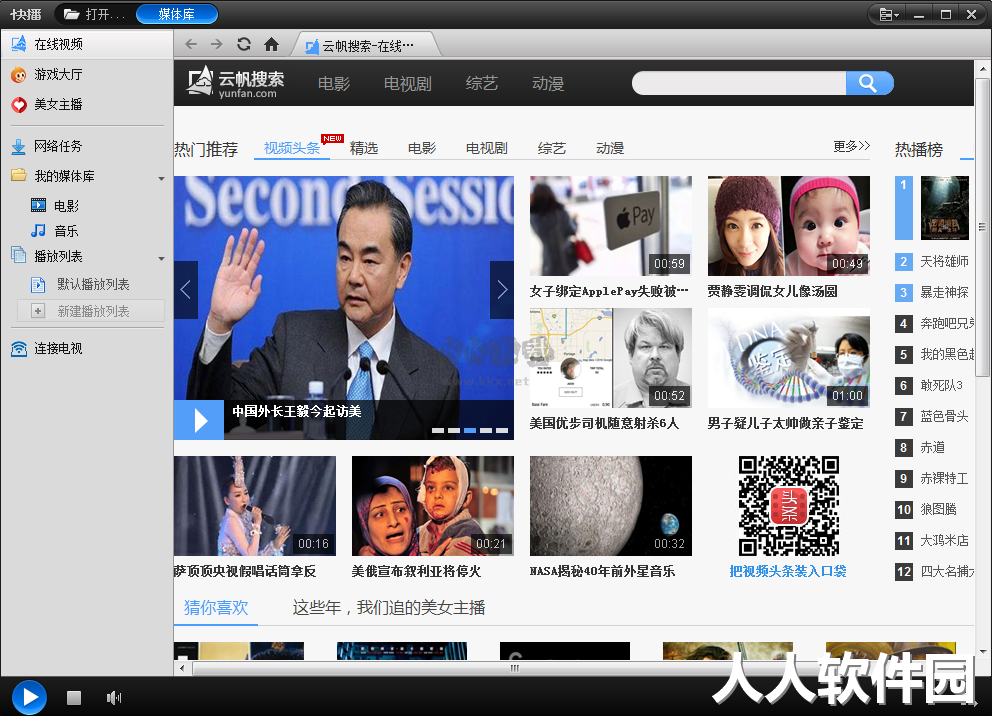The width and height of the screenshot is (992, 716).
Task: Switch to 动漫 recommendation tab
Action: tap(610, 148)
